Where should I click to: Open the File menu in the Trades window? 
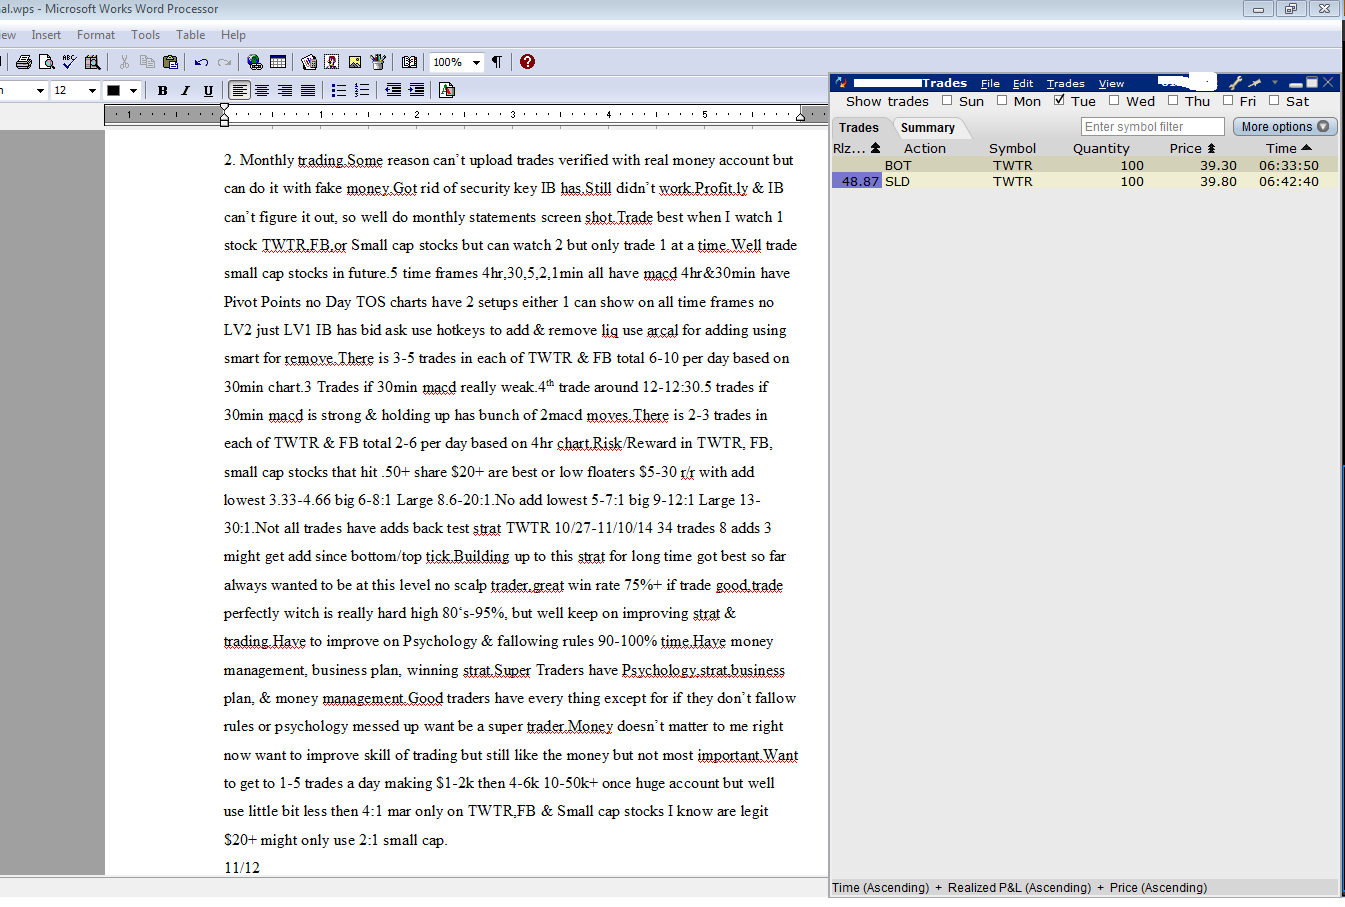coord(990,84)
